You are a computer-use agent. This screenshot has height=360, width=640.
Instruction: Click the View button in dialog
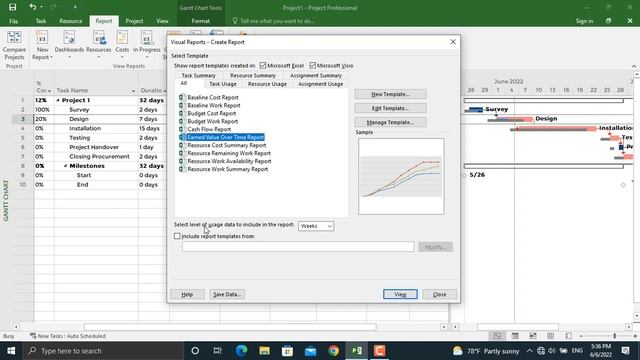click(x=400, y=294)
